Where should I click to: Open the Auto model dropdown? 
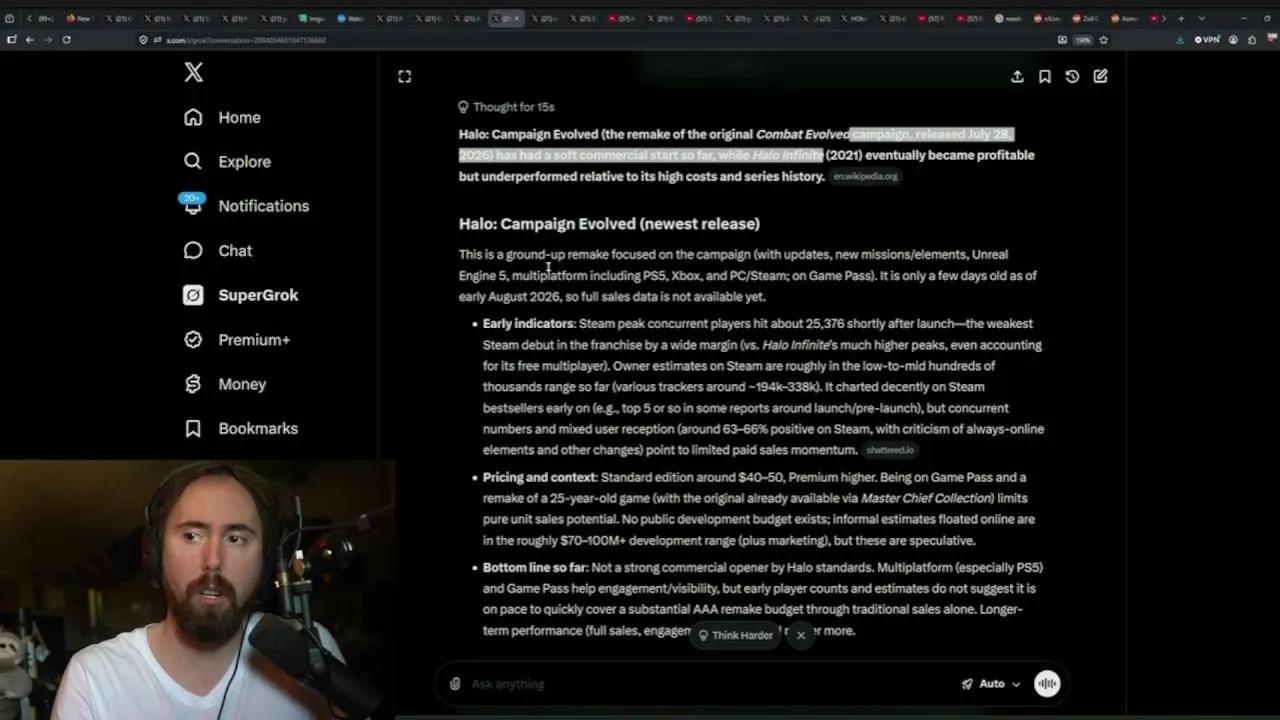coord(991,684)
